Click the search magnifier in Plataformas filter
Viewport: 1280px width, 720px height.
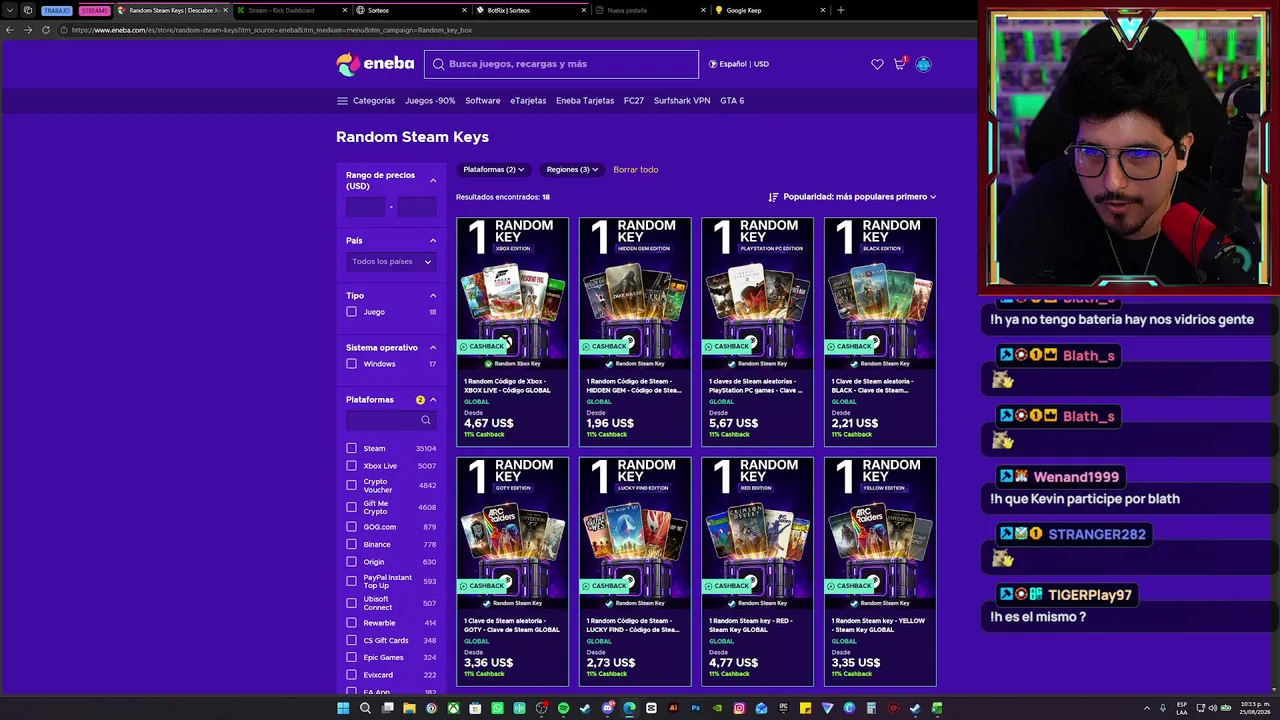point(426,420)
